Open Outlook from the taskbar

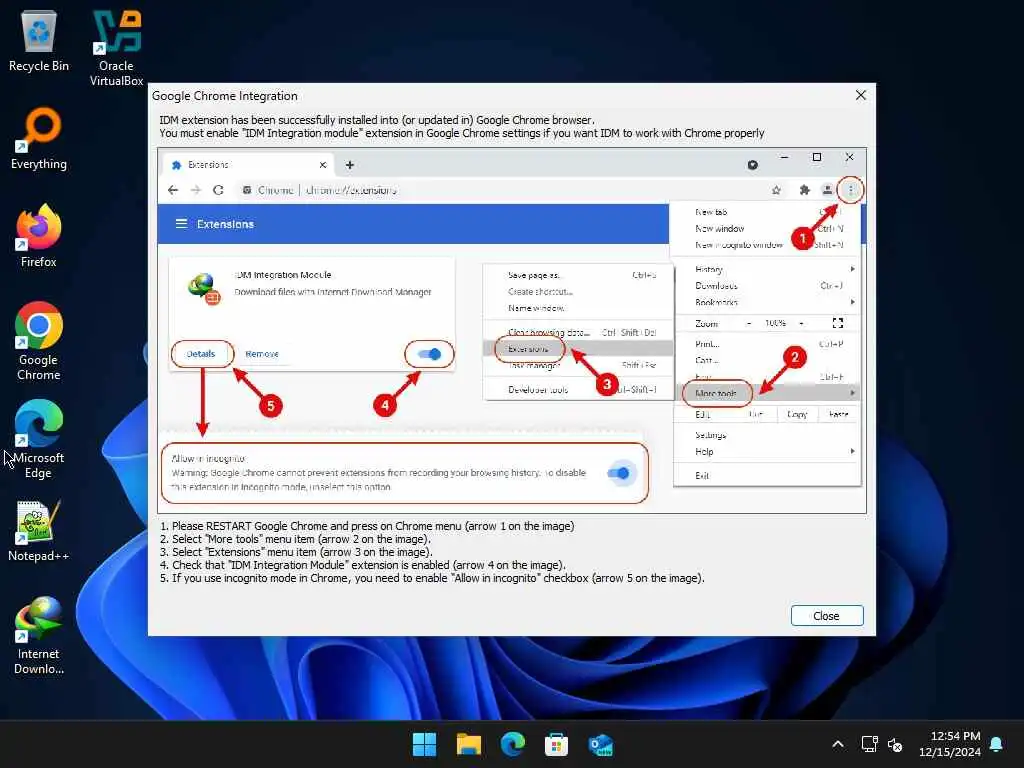(x=600, y=744)
